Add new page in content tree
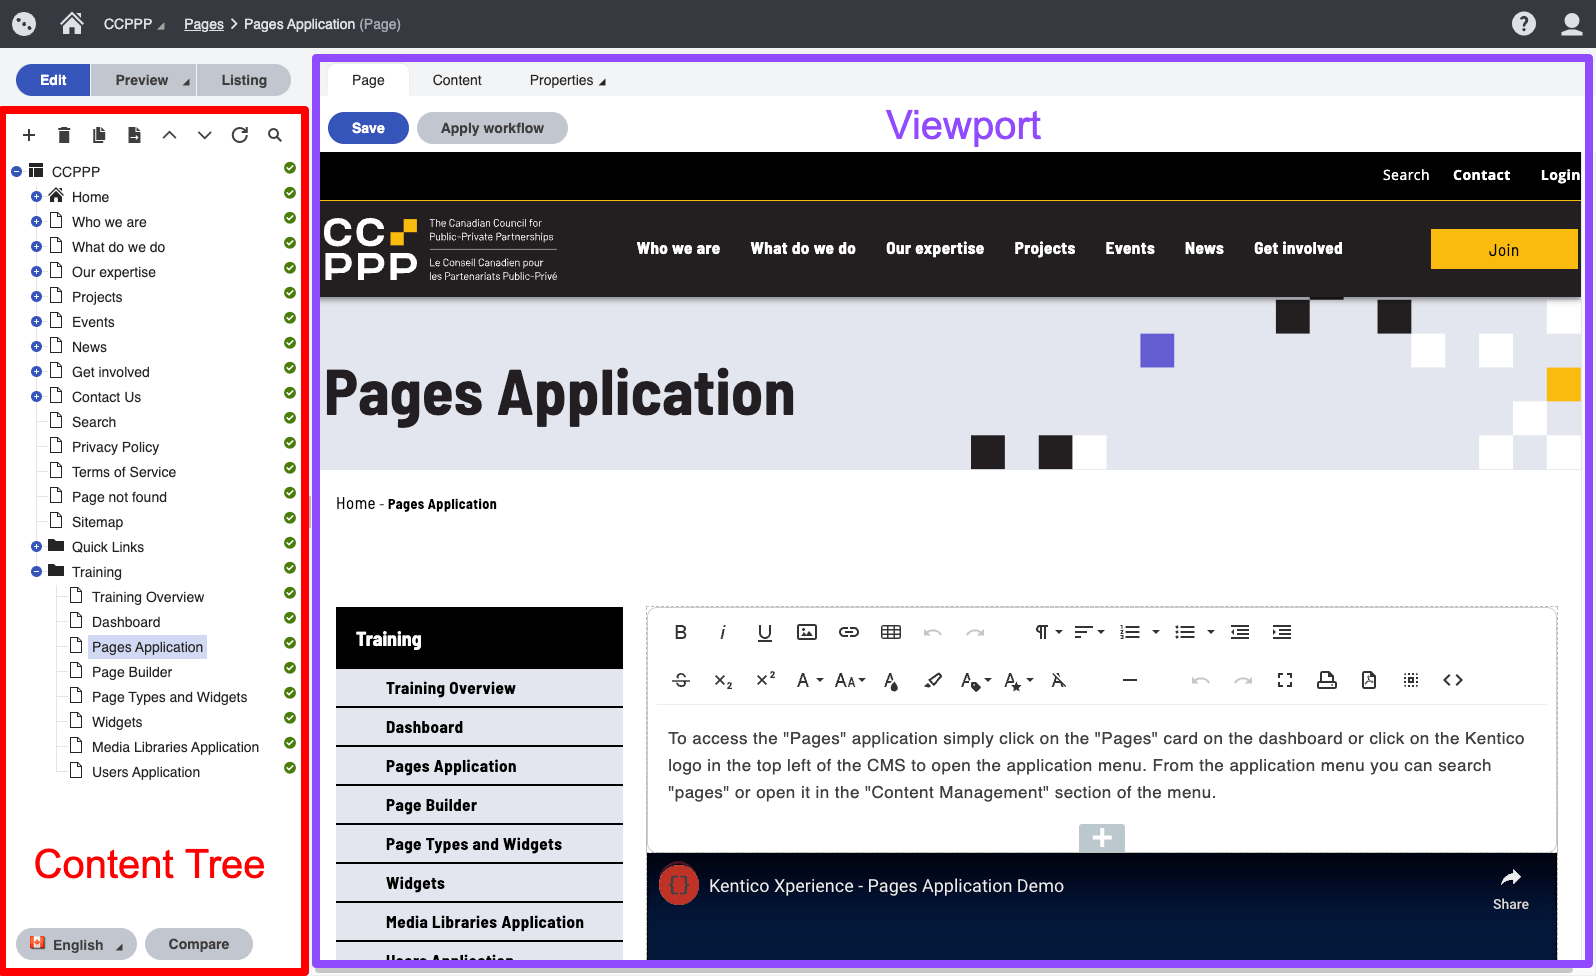1596x976 pixels. [x=29, y=135]
